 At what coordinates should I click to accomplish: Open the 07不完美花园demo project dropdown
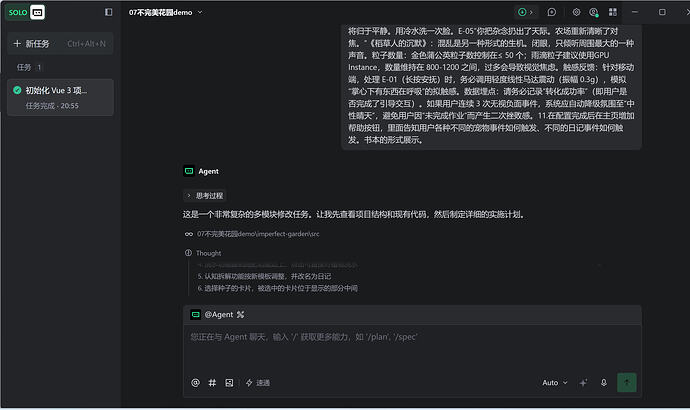coord(165,12)
